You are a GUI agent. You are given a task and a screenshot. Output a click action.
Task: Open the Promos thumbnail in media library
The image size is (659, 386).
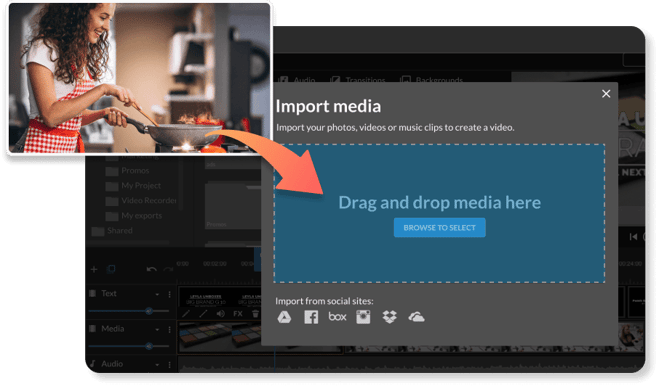[232, 206]
